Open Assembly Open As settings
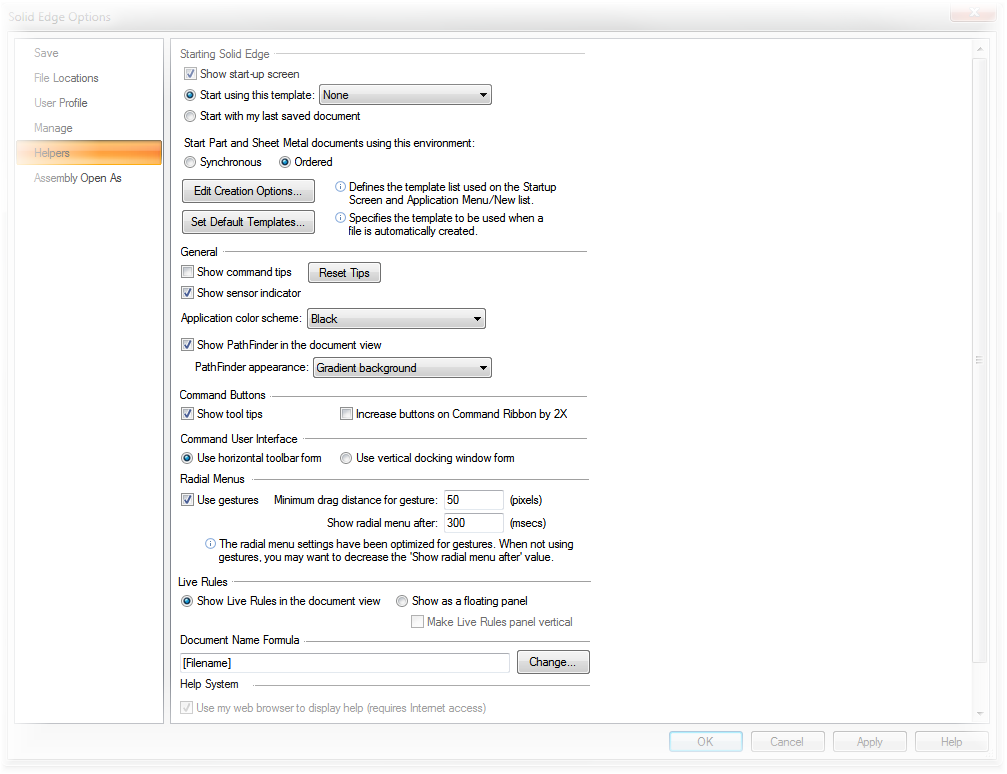 point(78,178)
